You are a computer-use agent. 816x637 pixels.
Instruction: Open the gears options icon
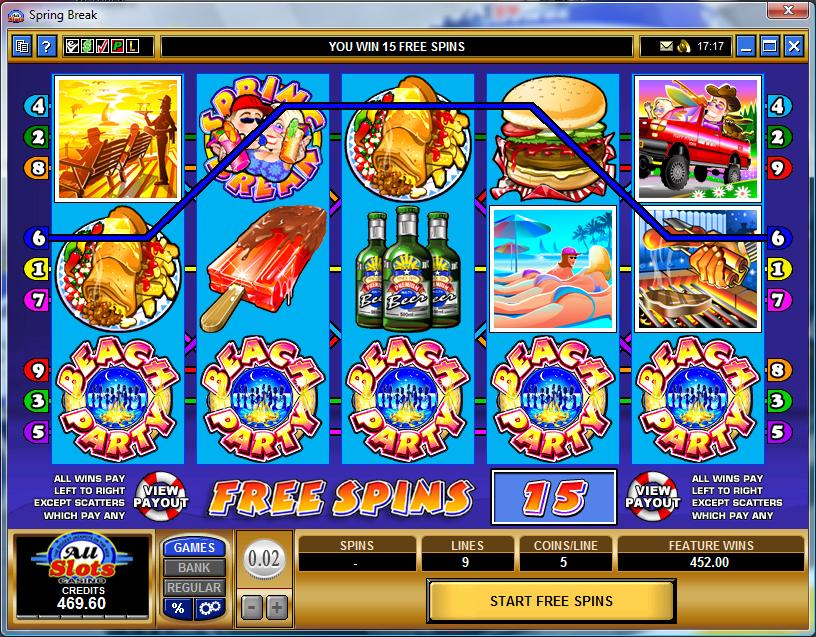[210, 608]
